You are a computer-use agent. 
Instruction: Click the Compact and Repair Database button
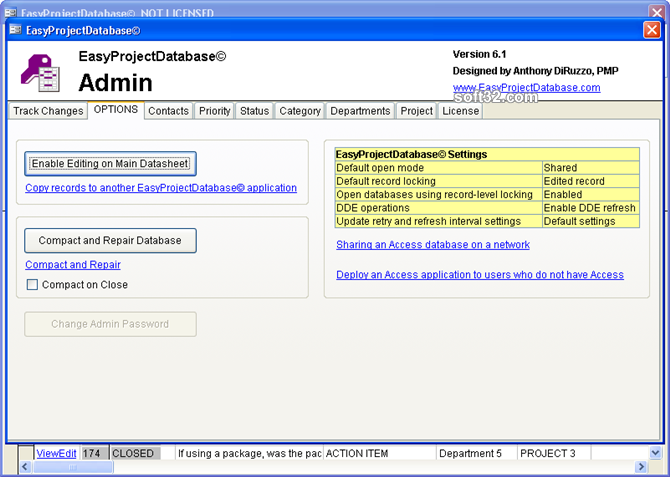click(110, 241)
